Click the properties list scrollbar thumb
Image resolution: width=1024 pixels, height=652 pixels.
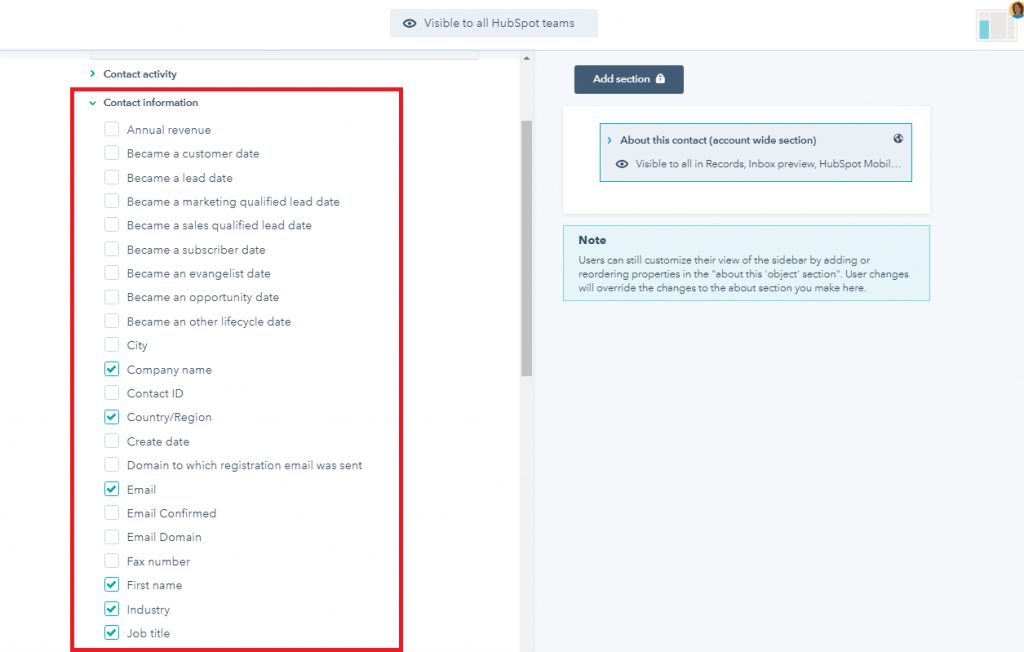click(x=526, y=248)
